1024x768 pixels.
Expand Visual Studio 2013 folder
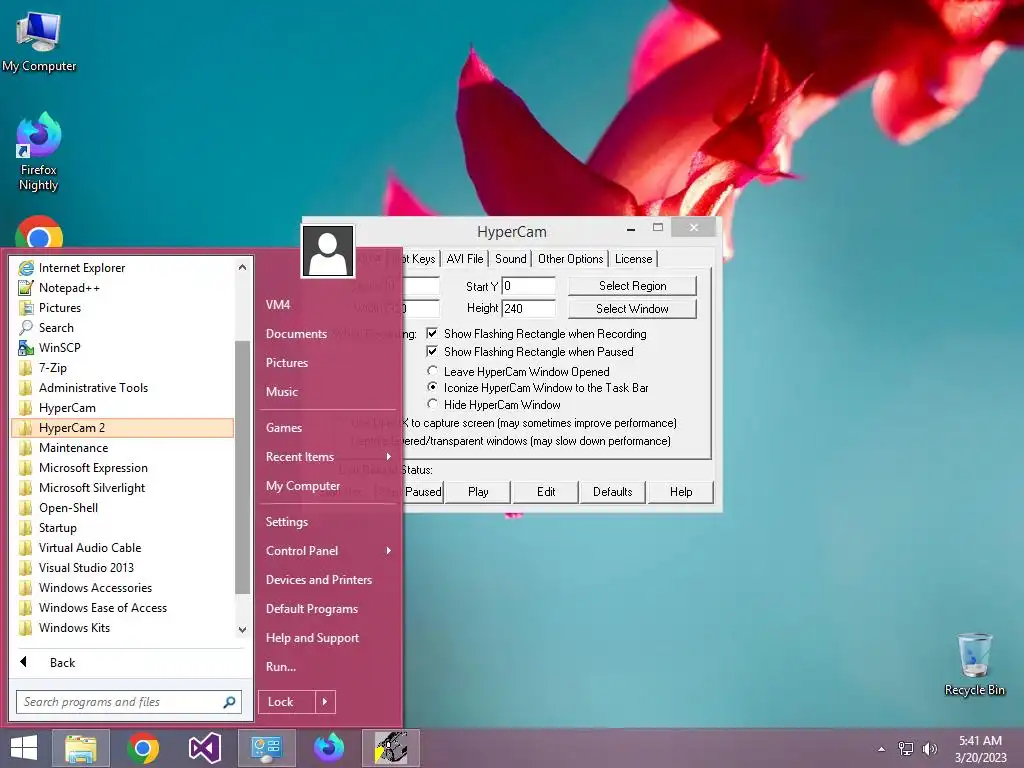[x=123, y=568]
